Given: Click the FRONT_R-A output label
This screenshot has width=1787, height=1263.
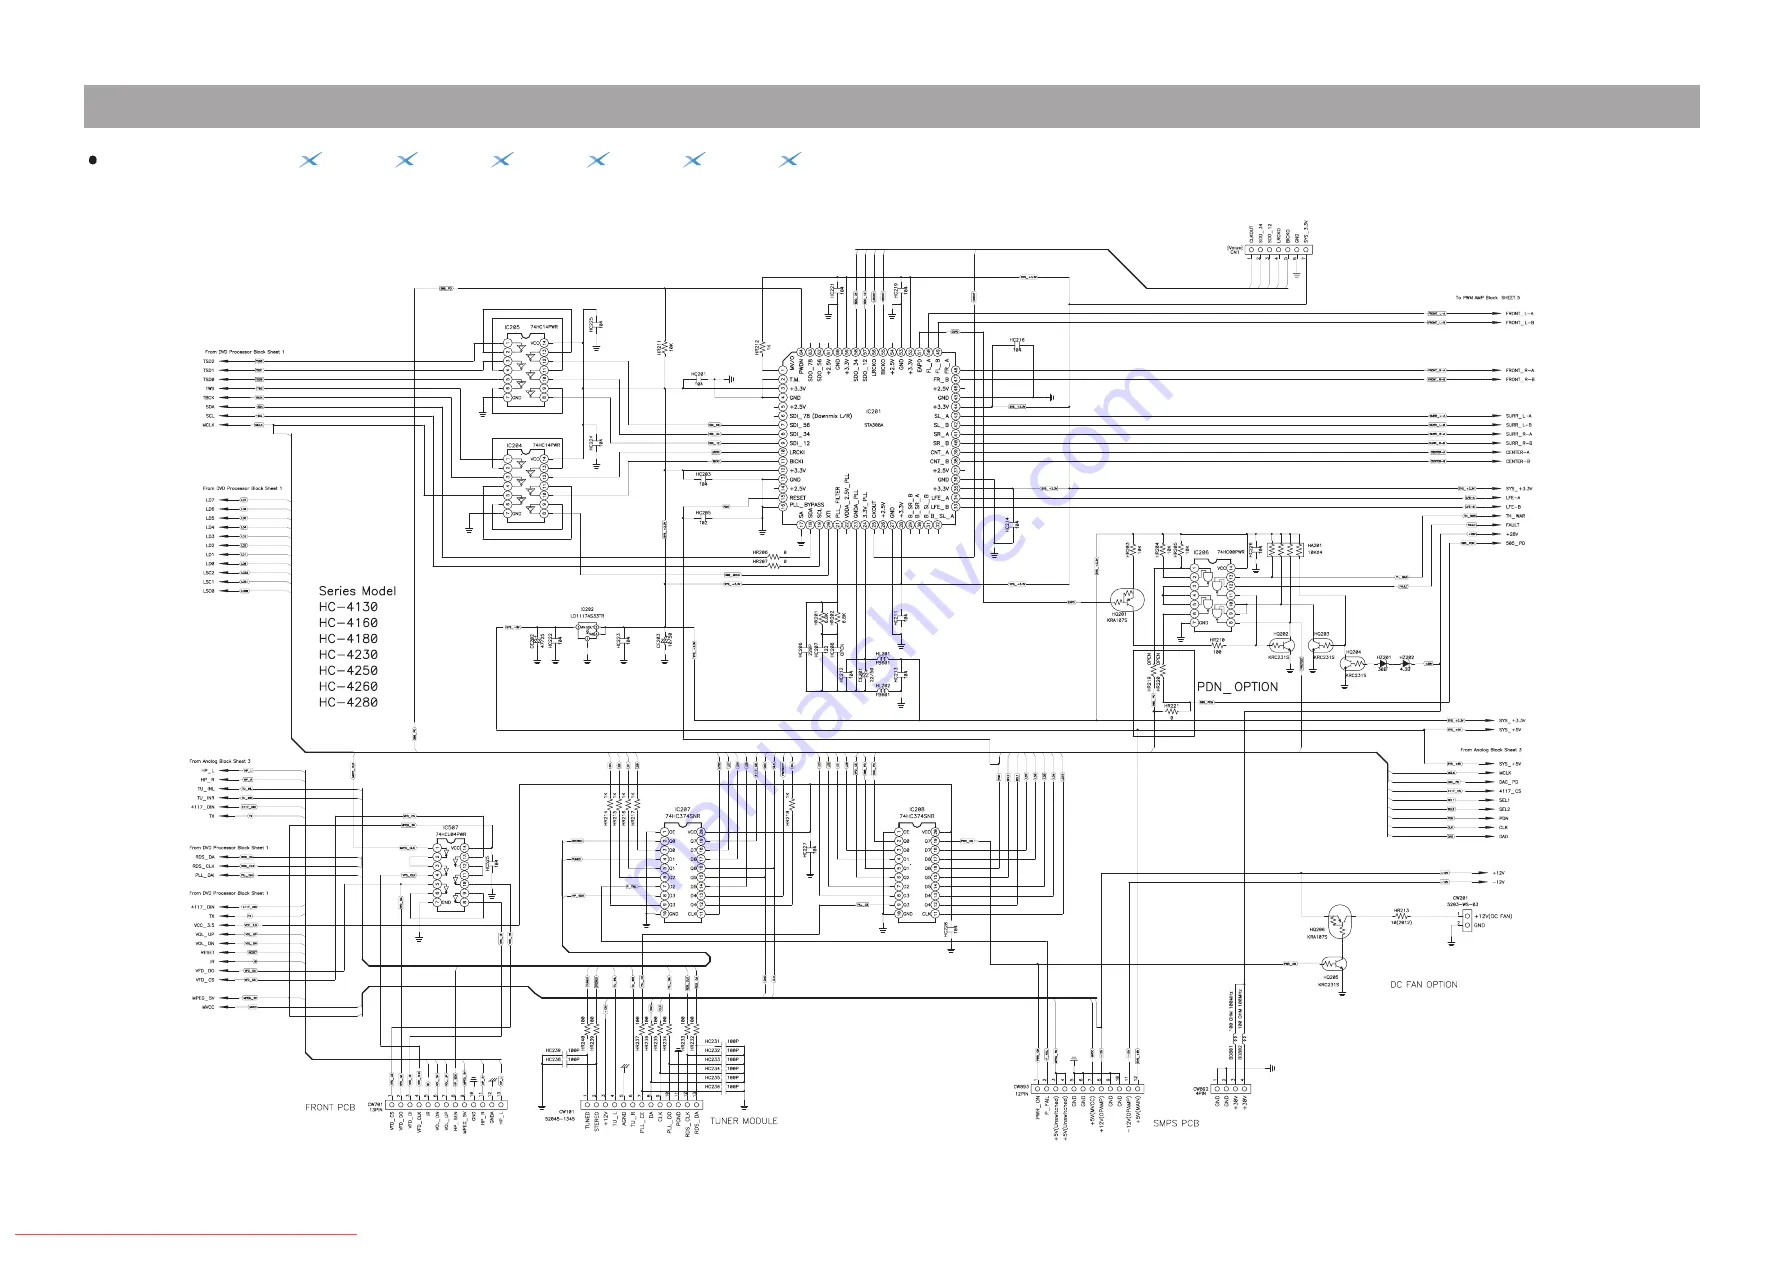Looking at the screenshot, I should 1520,370.
